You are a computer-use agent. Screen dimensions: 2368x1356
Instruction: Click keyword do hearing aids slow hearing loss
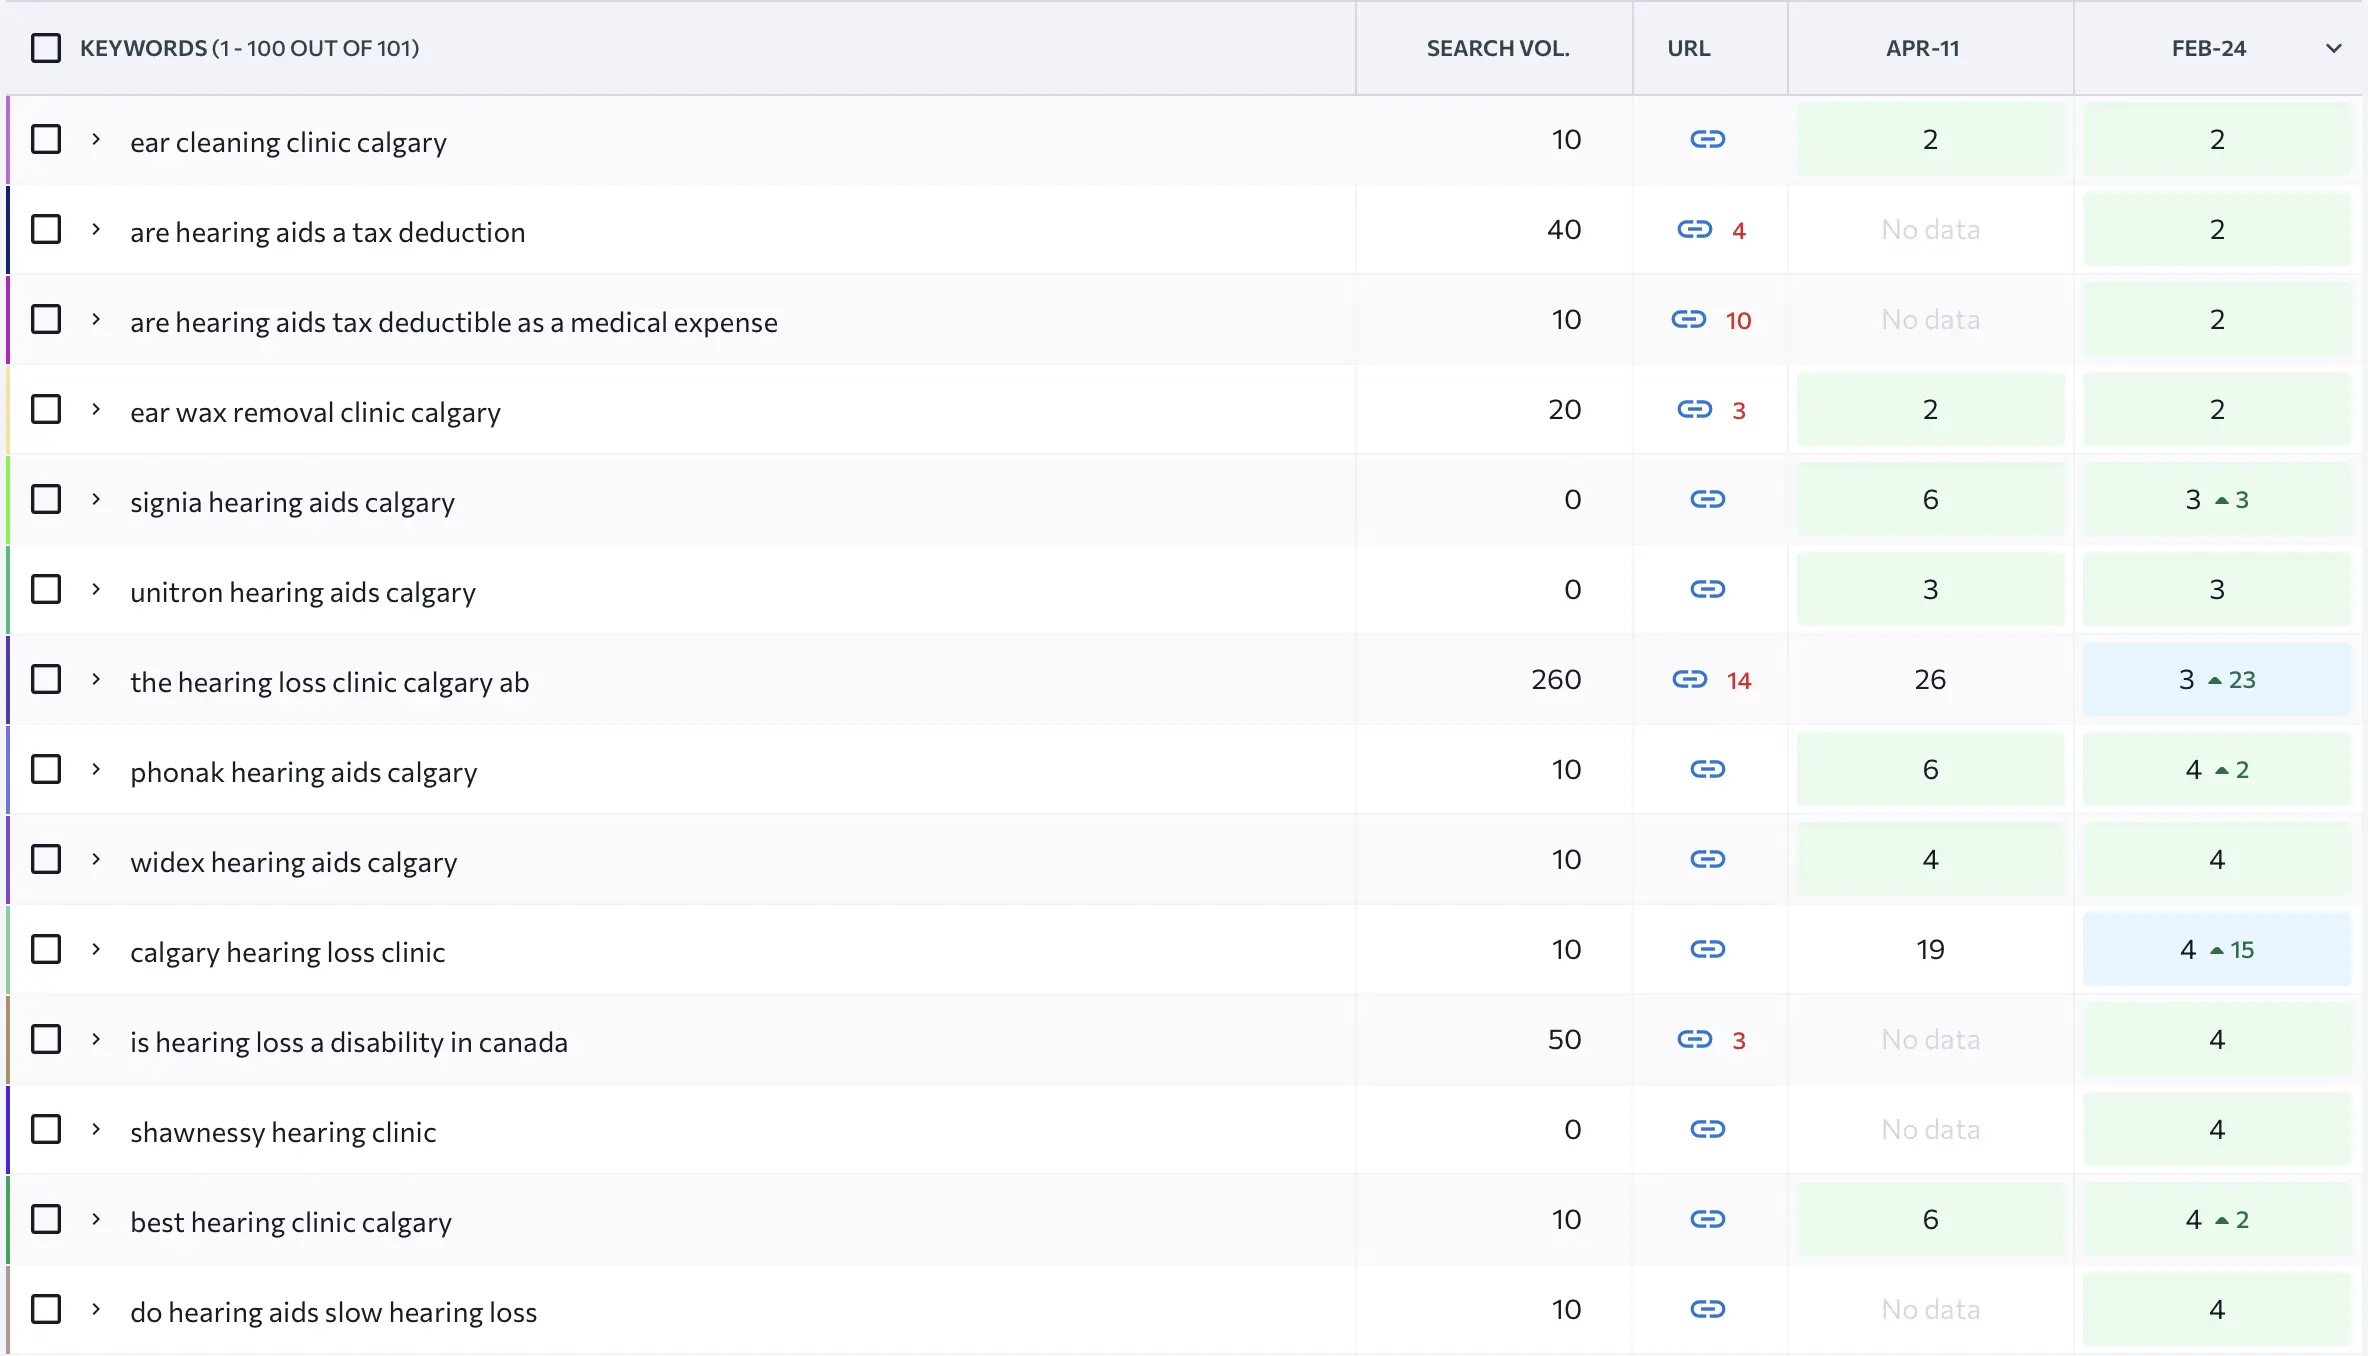tap(333, 1312)
